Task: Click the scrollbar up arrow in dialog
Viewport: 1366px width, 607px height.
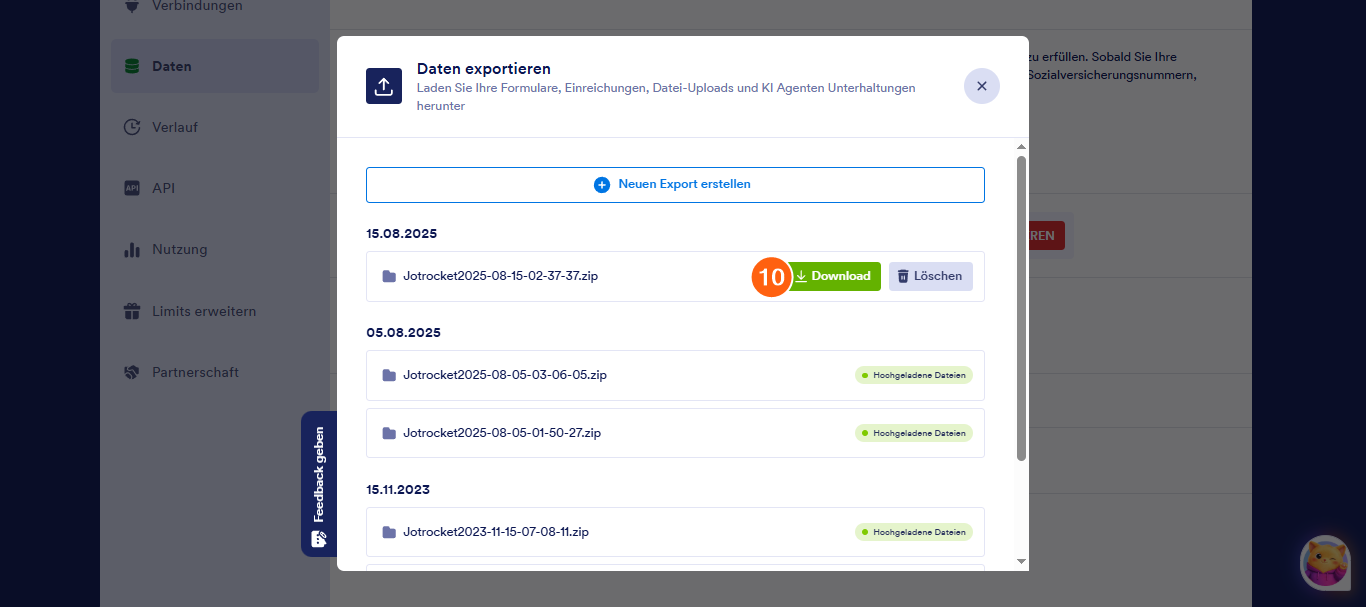Action: pyautogui.click(x=1021, y=147)
